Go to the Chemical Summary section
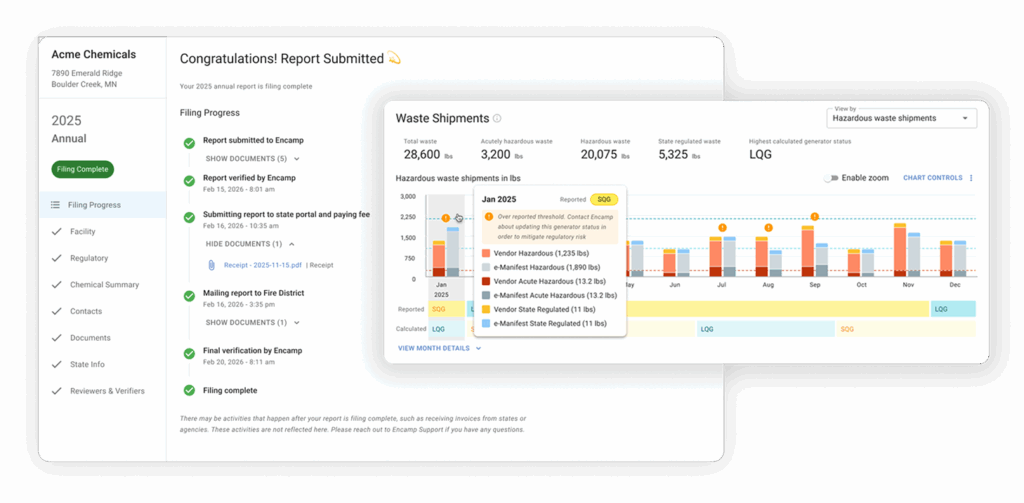The image size is (1024, 503). click(104, 285)
